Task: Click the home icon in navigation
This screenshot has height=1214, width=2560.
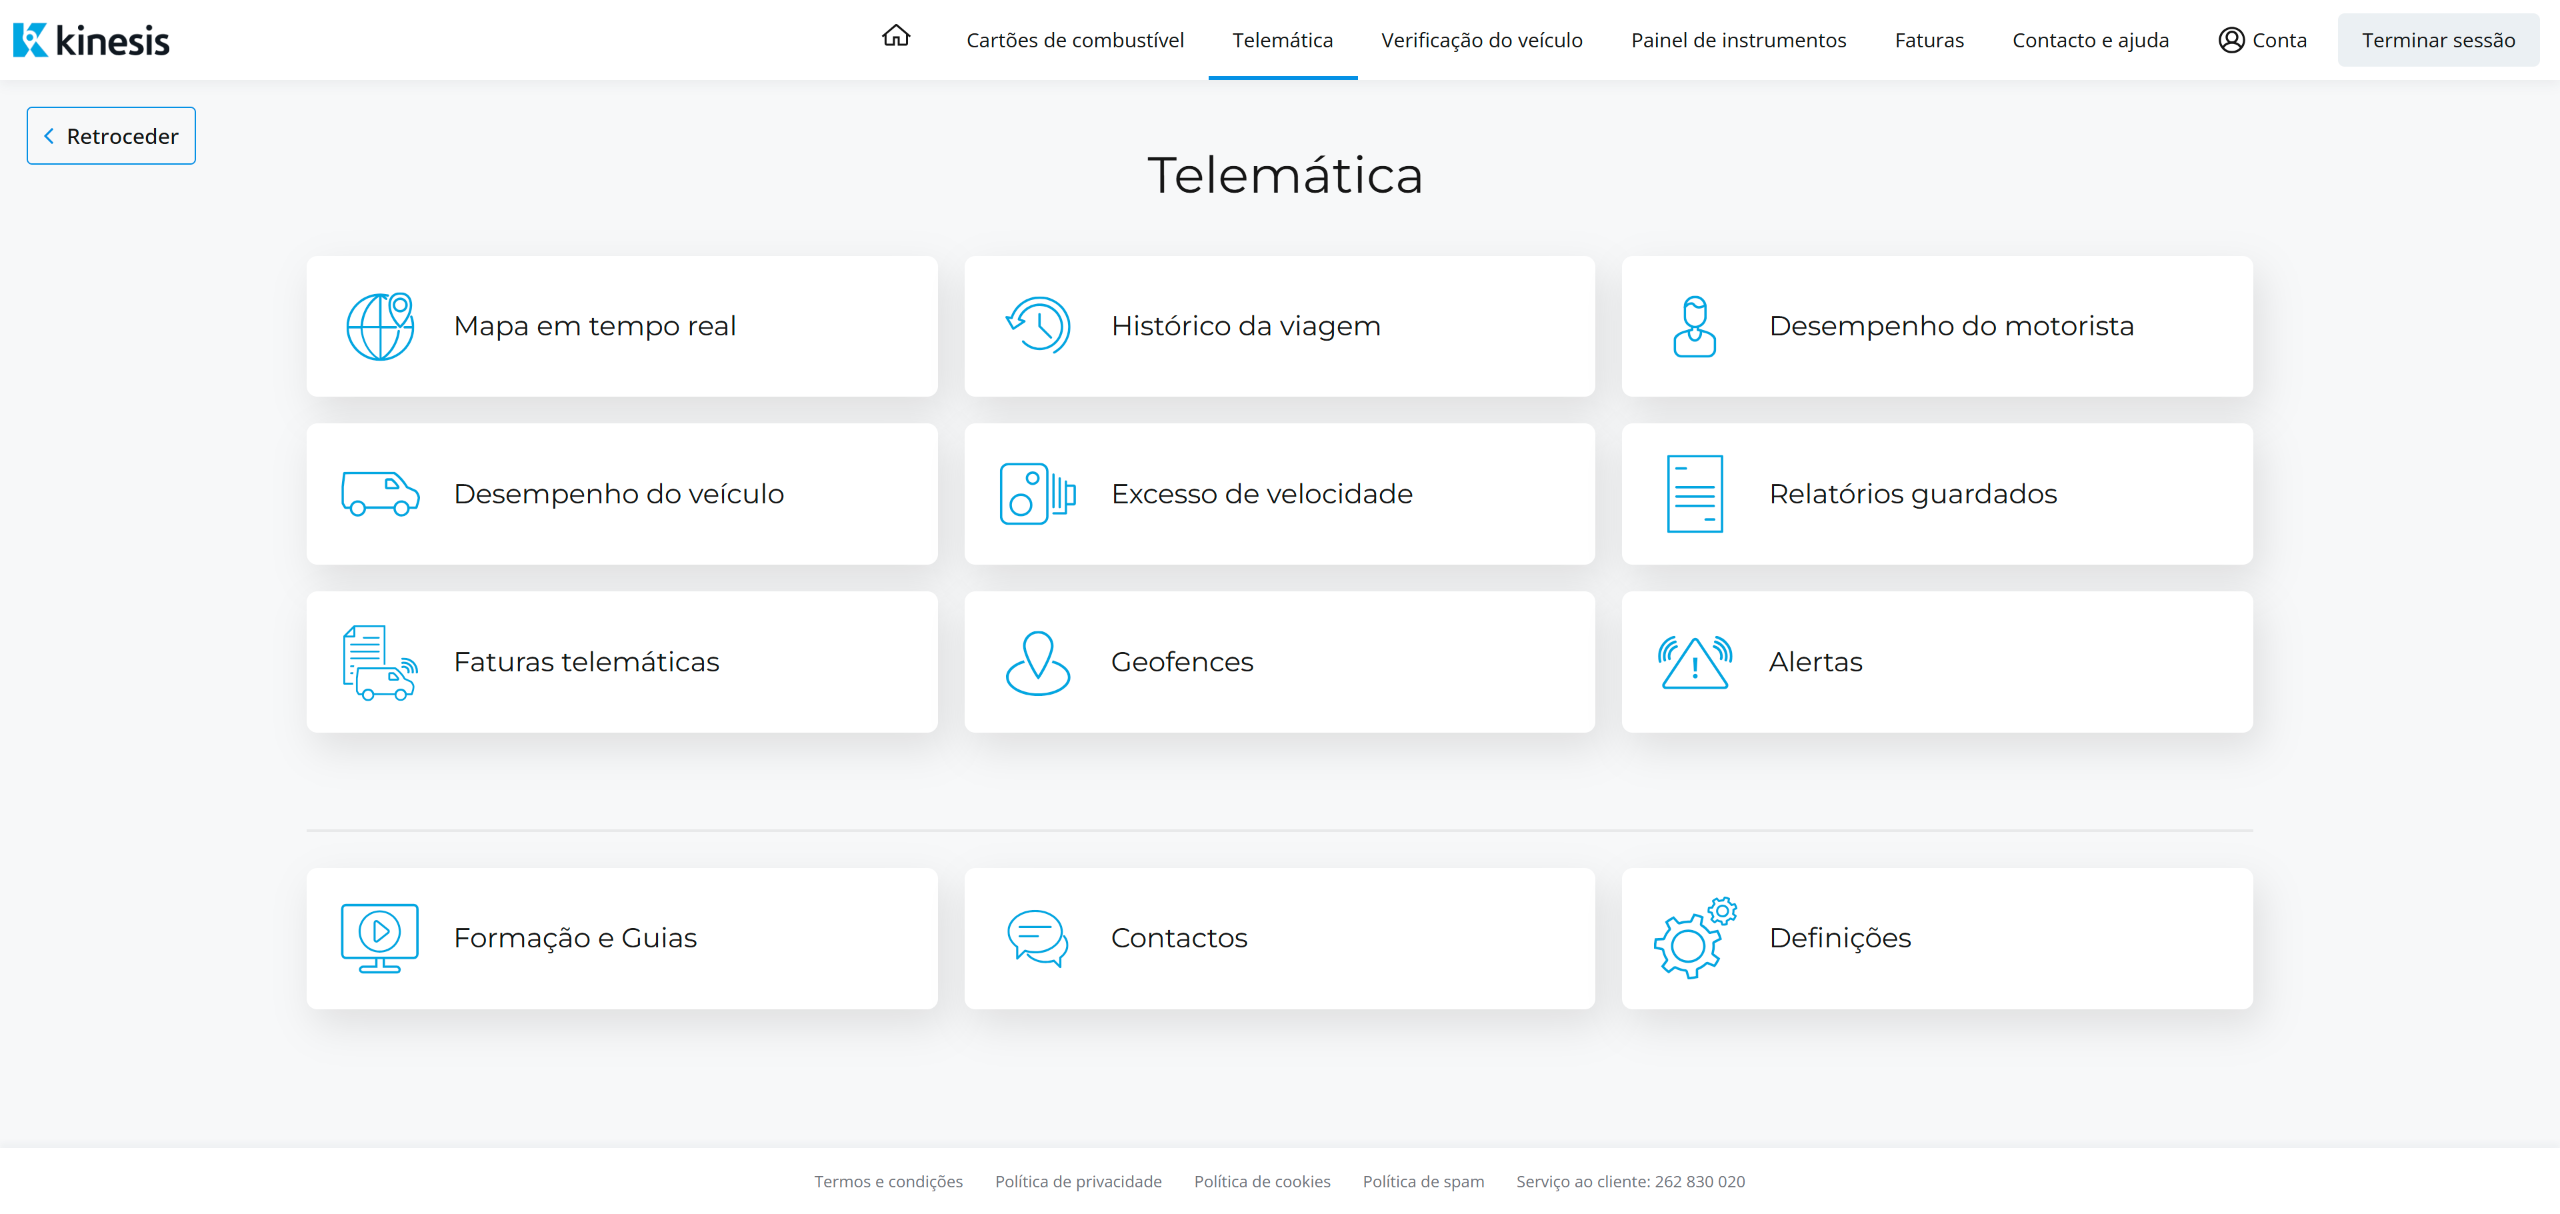Action: [895, 38]
